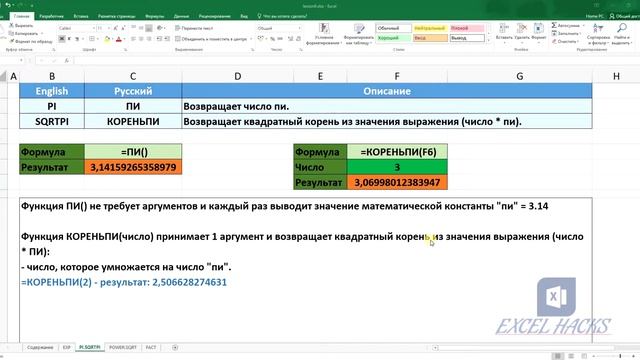Viewport: 640px width, 360px height.
Task: Switch to page layout view in status bar
Action: pos(571,356)
